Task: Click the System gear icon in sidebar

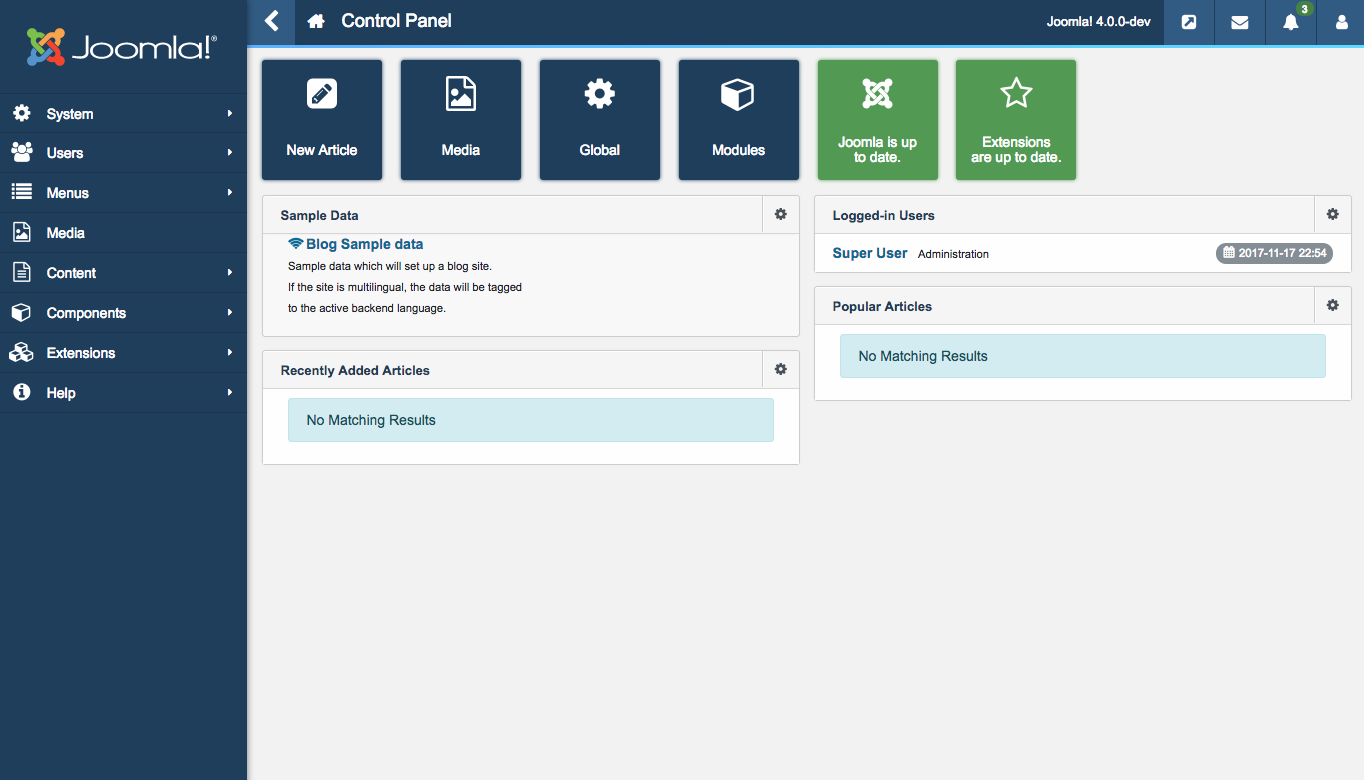Action: coord(21,113)
